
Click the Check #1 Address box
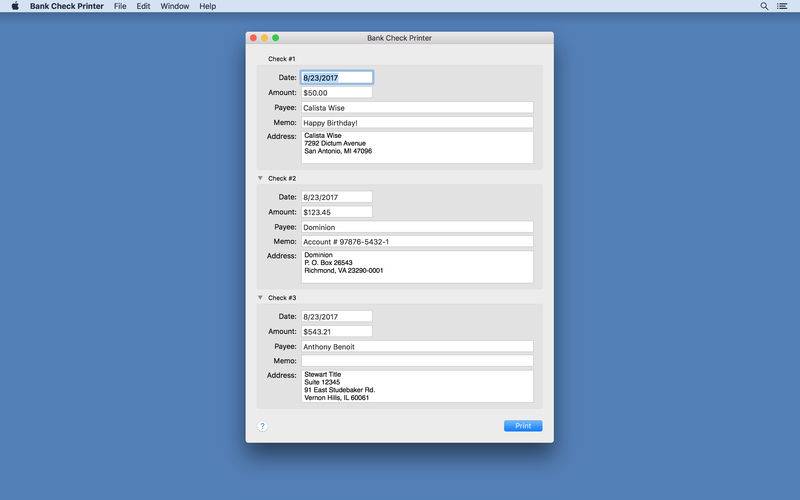[x=417, y=147]
